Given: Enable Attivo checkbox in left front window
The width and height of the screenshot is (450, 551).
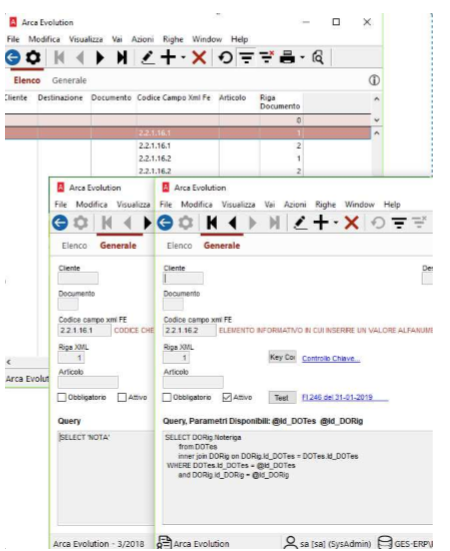Looking at the screenshot, I should point(122,397).
